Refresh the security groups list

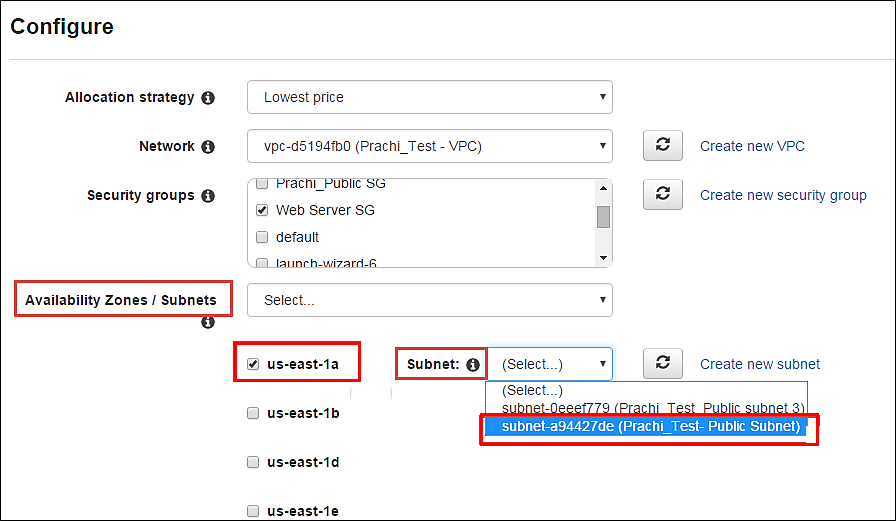[x=662, y=195]
